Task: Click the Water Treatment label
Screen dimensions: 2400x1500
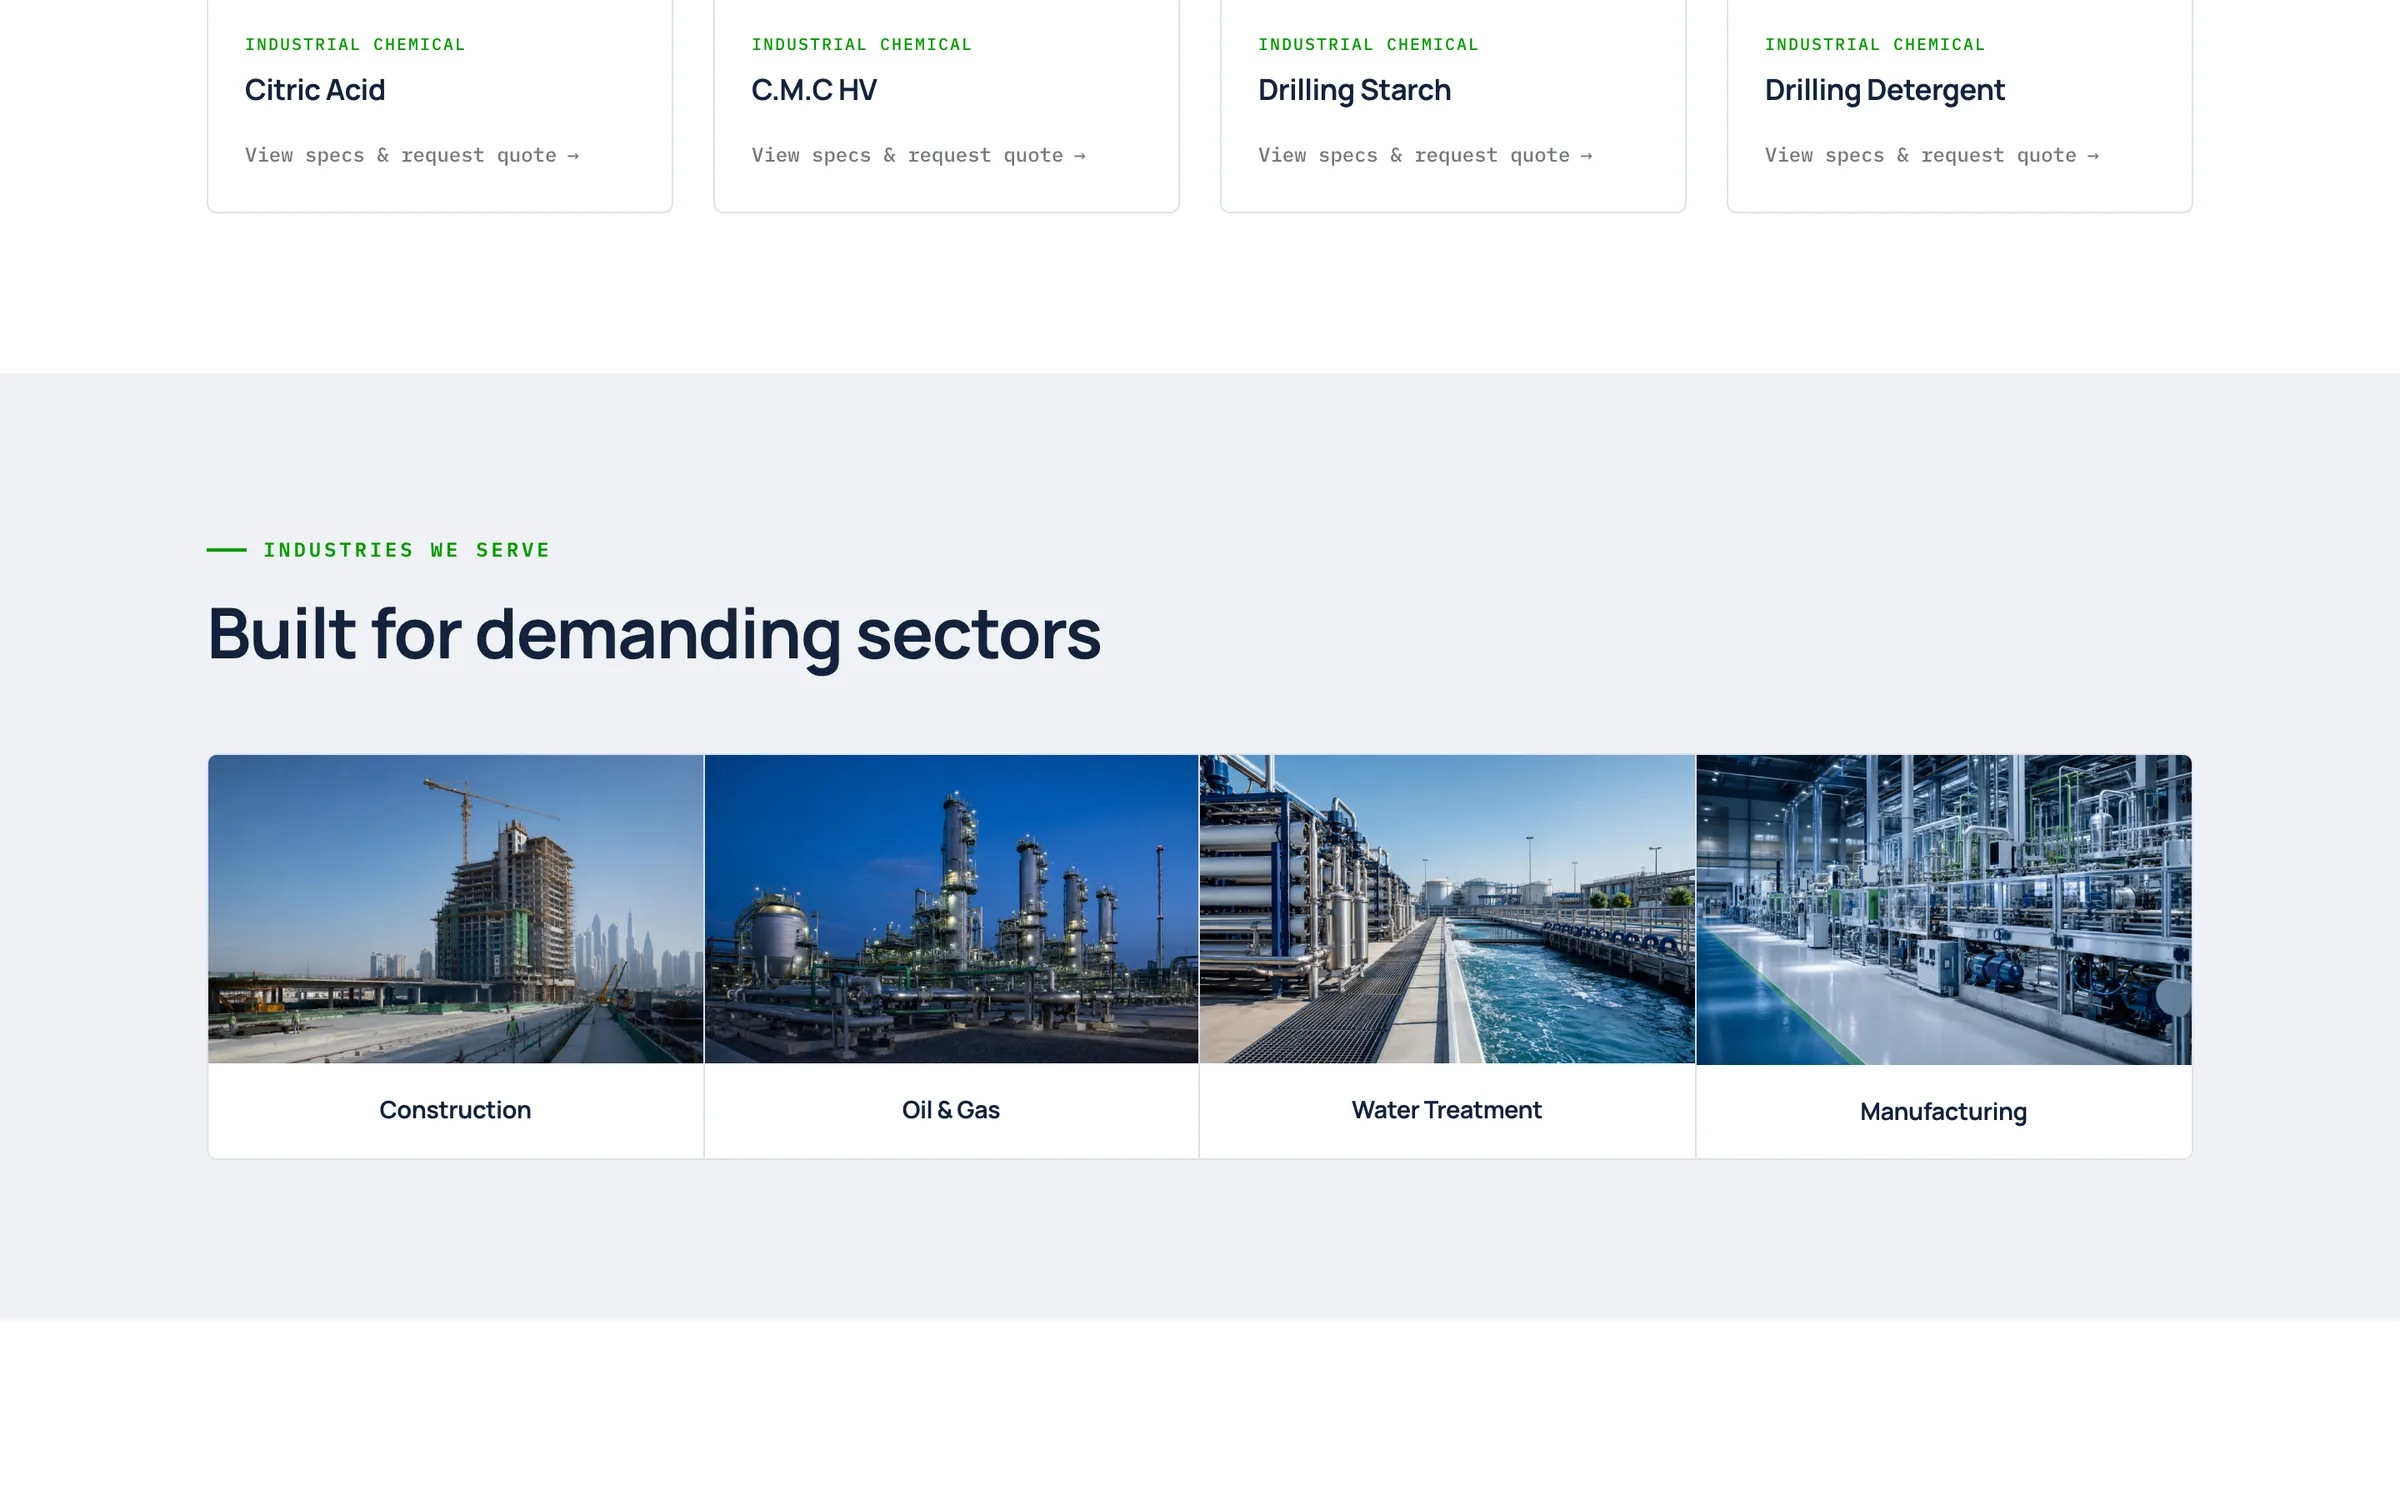Action: pyautogui.click(x=1447, y=1110)
